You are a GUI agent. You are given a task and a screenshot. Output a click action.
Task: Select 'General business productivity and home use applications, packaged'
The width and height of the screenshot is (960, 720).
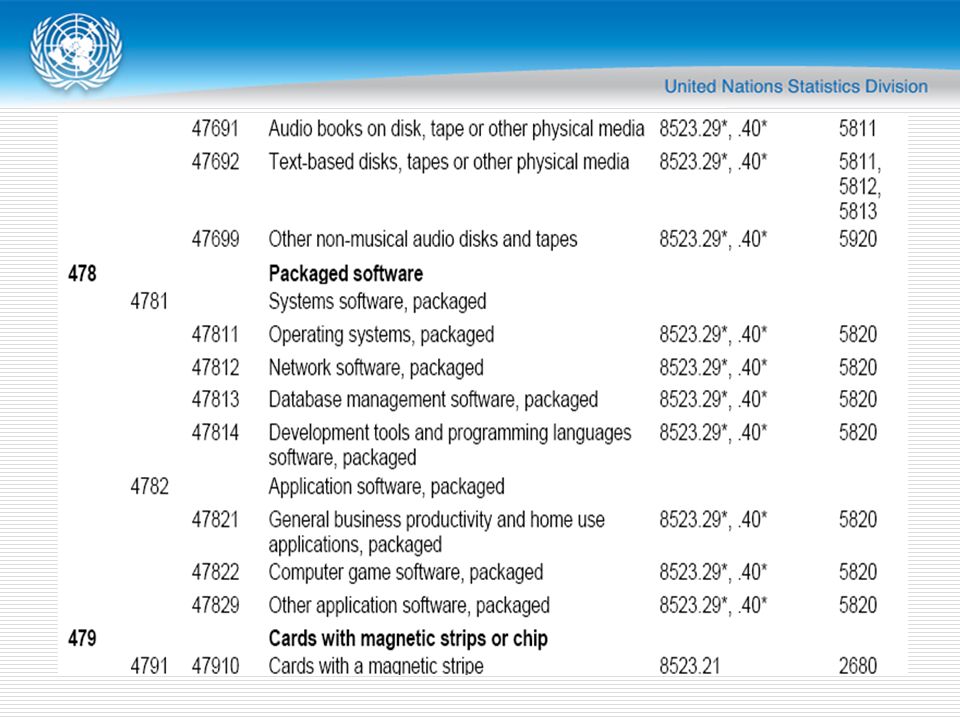tap(437, 532)
